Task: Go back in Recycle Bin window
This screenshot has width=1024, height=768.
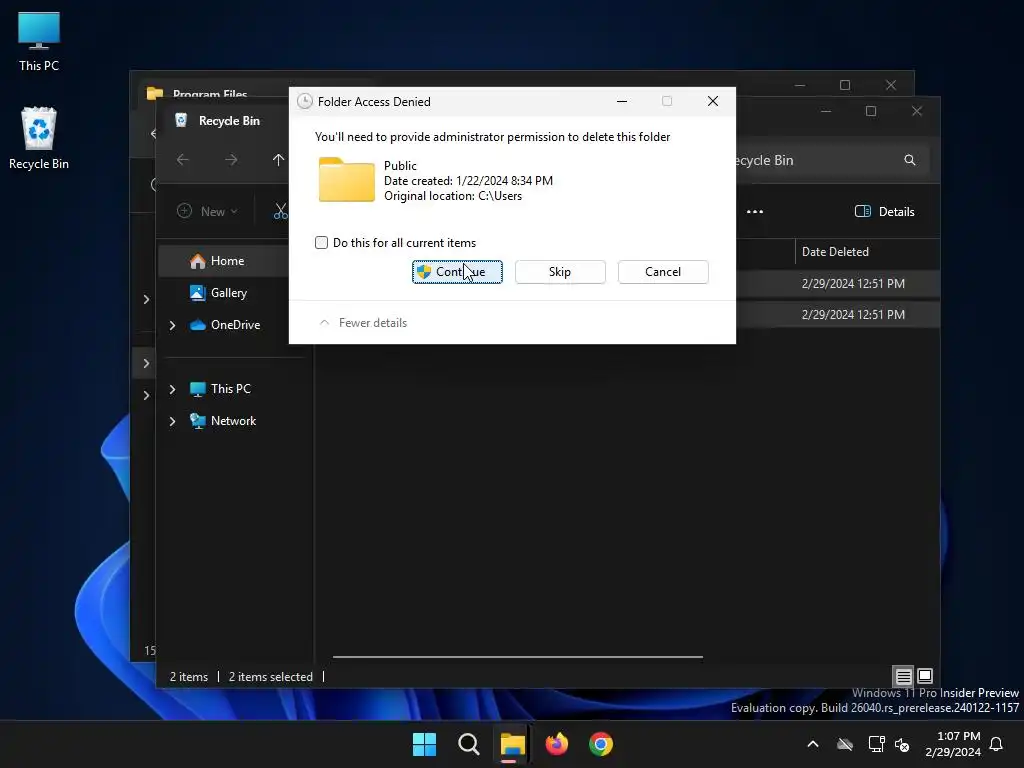Action: 183,160
